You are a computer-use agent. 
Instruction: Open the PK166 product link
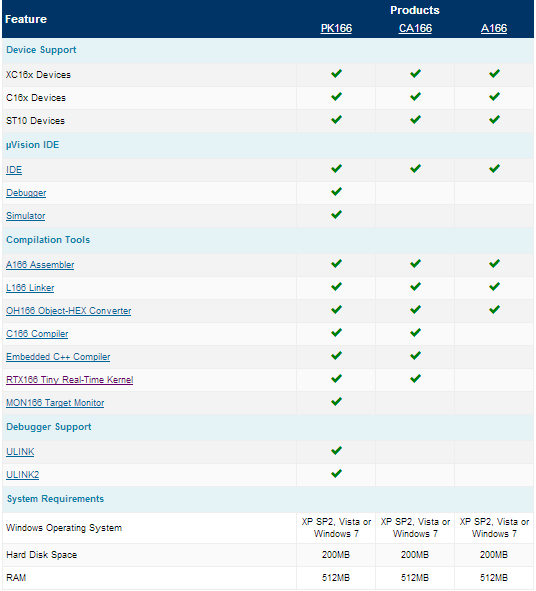(336, 28)
